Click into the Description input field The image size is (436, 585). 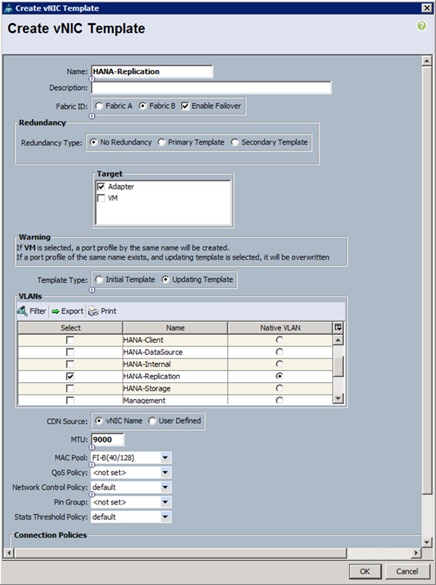tap(211, 88)
